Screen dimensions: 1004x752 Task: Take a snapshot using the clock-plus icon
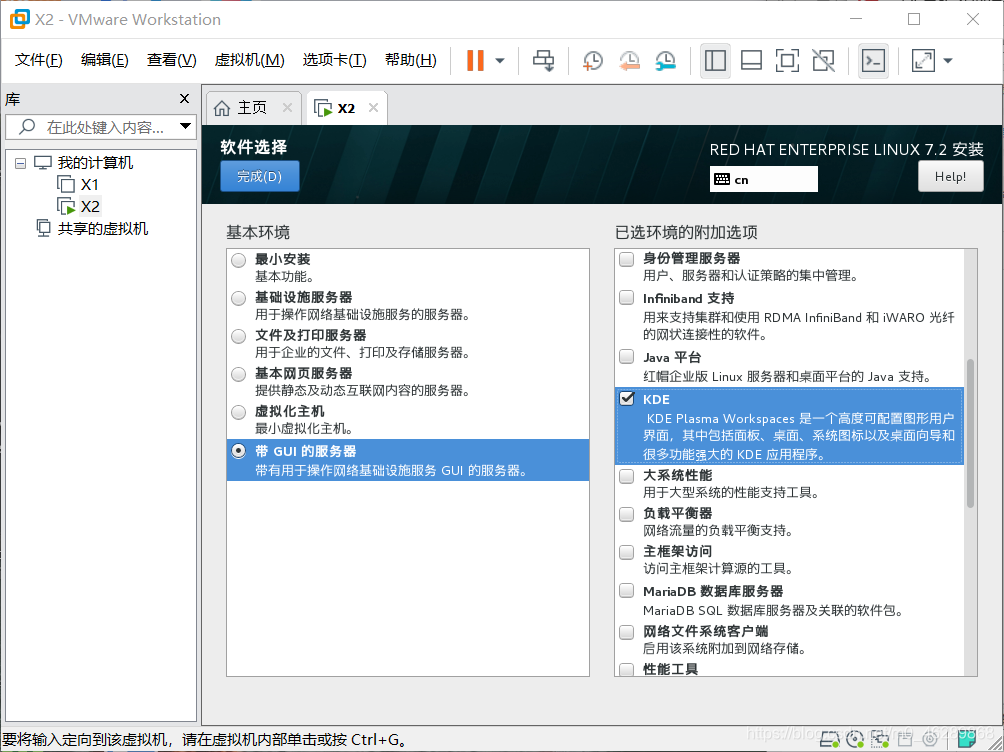(592, 61)
